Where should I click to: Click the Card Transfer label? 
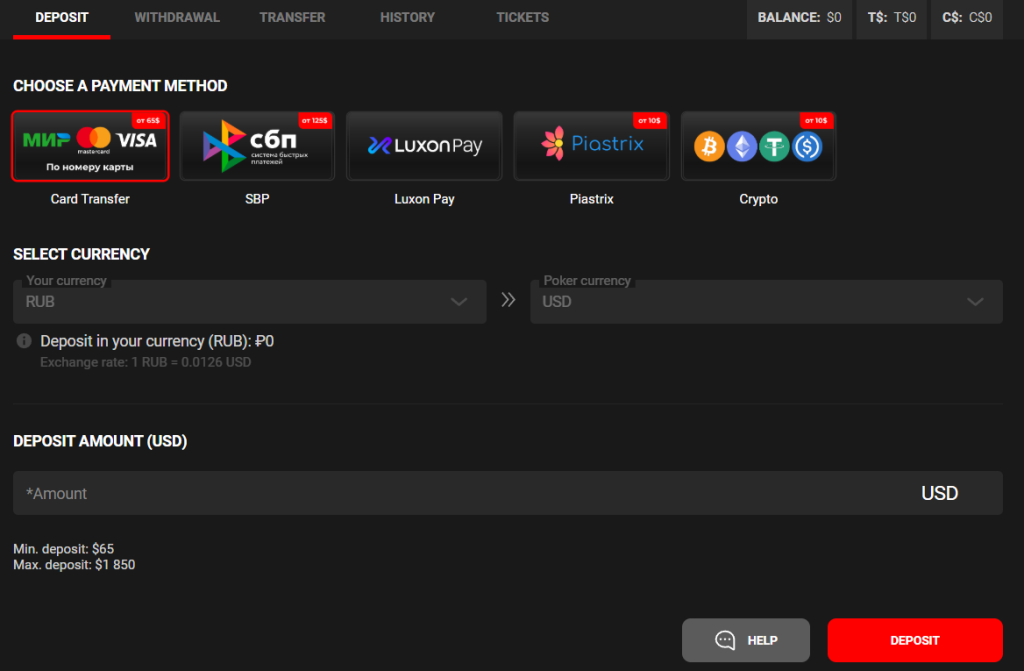pos(90,199)
